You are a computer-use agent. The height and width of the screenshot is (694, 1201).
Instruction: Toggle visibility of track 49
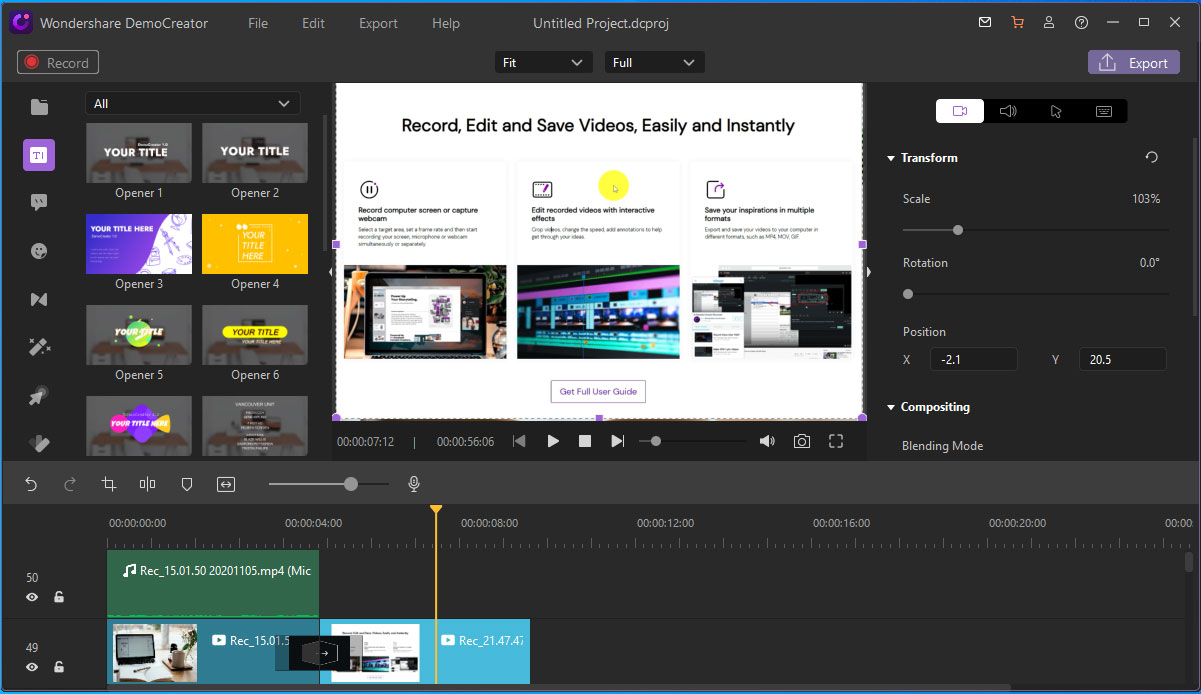click(x=32, y=667)
